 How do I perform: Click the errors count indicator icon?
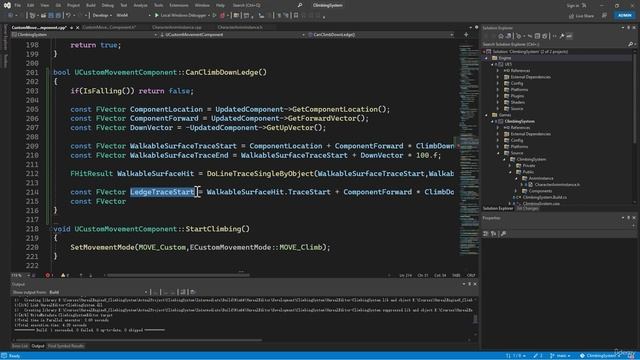pos(49,276)
